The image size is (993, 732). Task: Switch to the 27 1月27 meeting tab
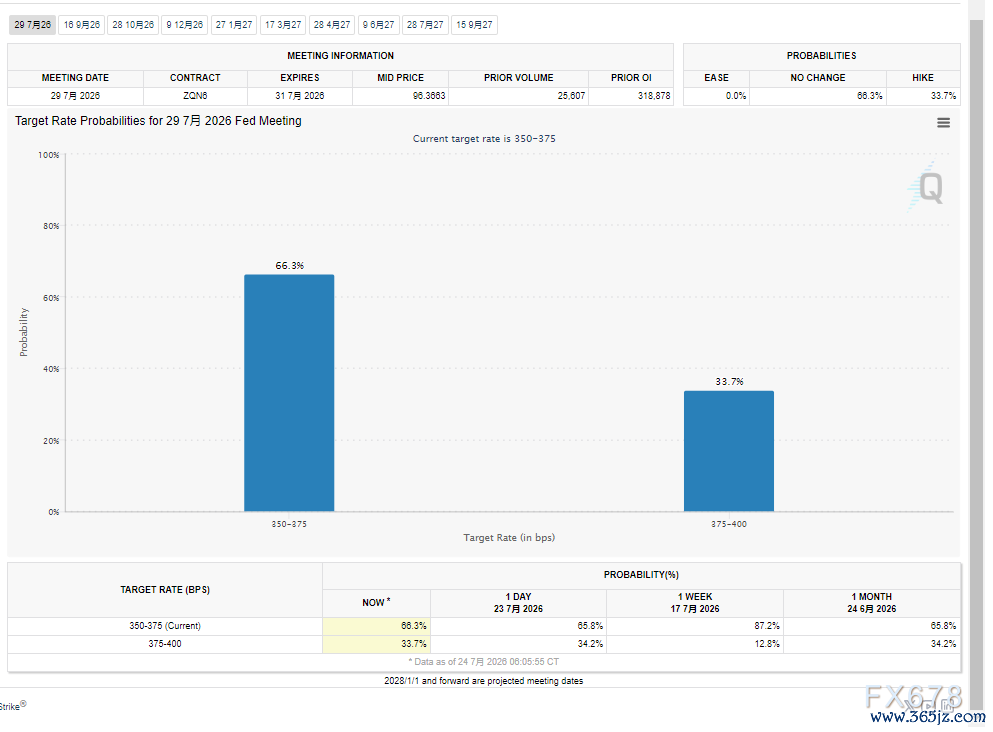(x=234, y=25)
